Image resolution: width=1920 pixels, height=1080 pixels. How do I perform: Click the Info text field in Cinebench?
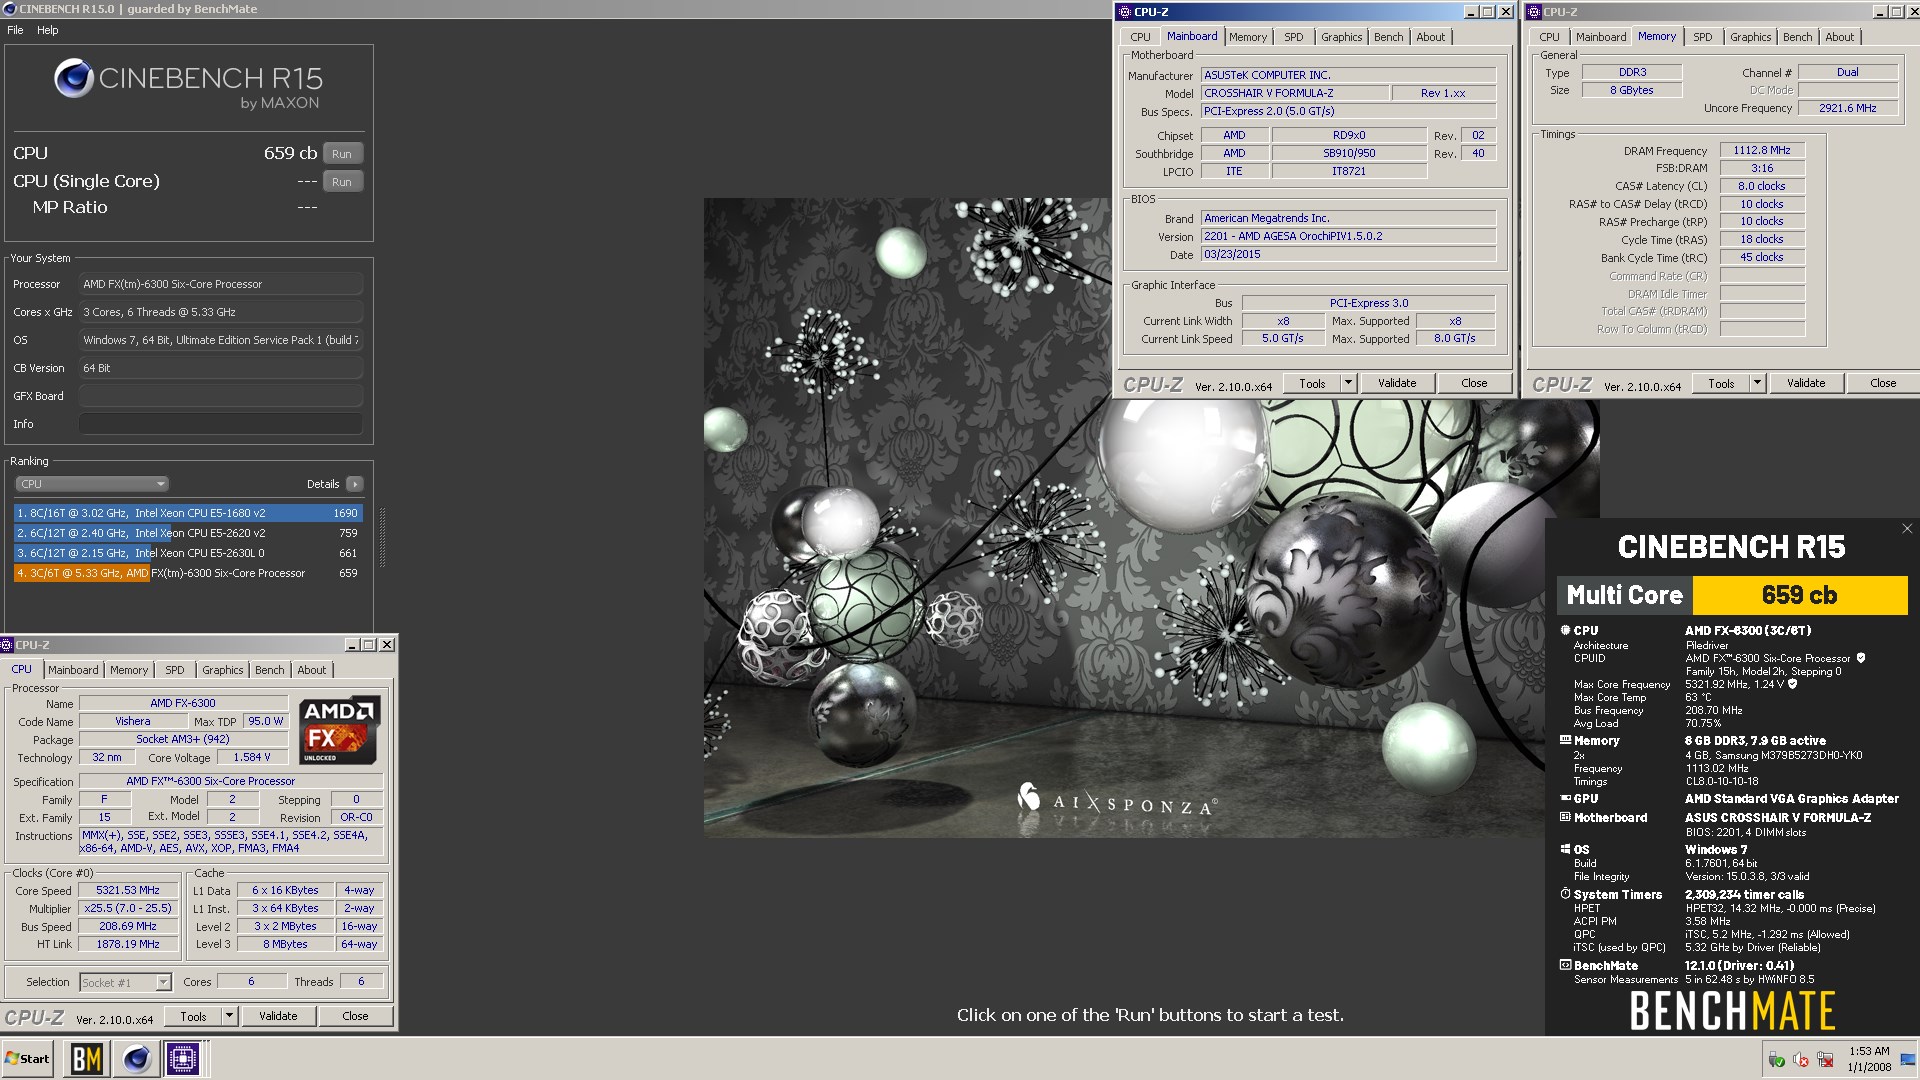point(221,424)
